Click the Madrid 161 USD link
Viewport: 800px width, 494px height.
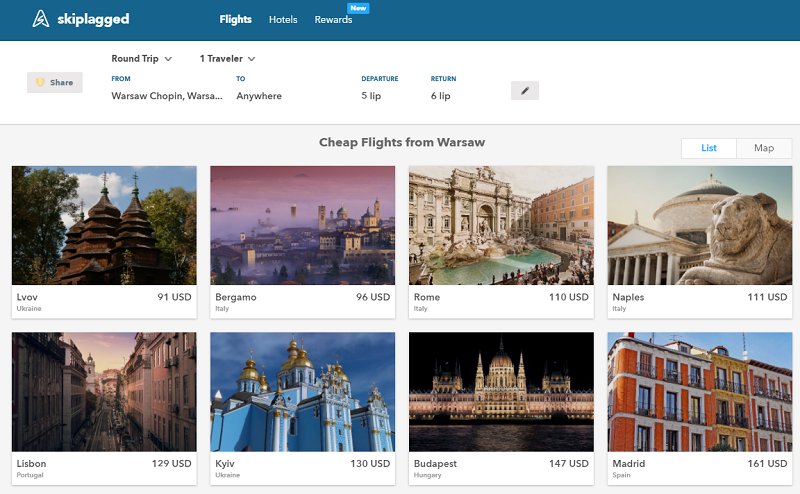click(699, 465)
